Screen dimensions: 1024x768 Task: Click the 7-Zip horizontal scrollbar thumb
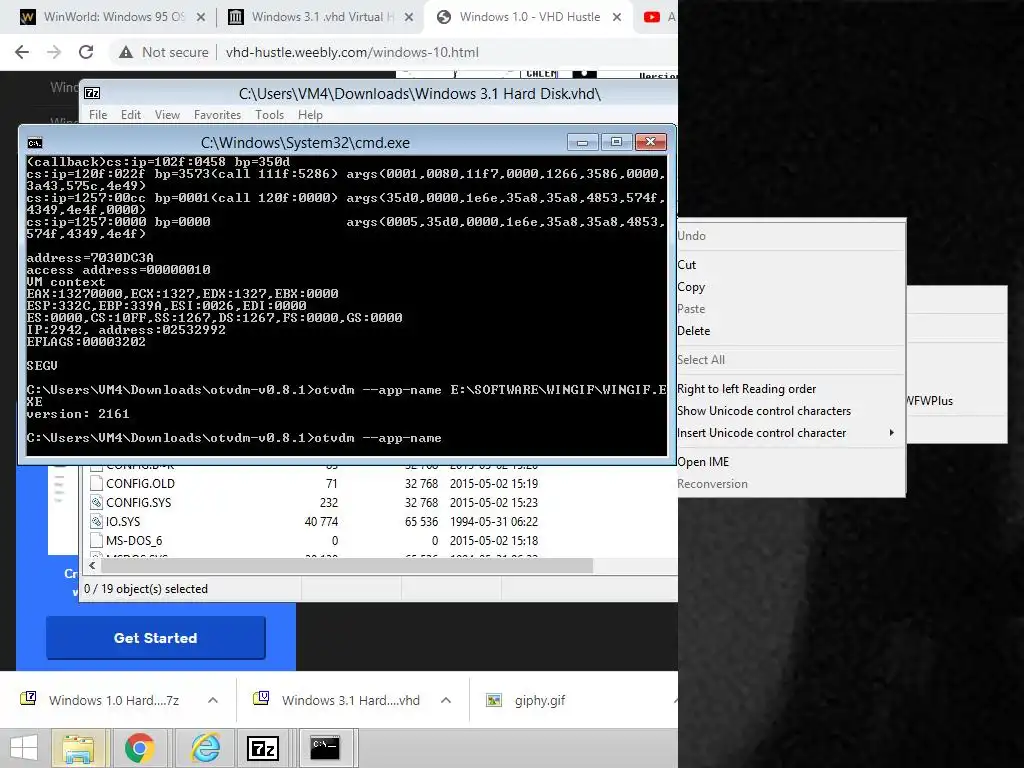346,566
